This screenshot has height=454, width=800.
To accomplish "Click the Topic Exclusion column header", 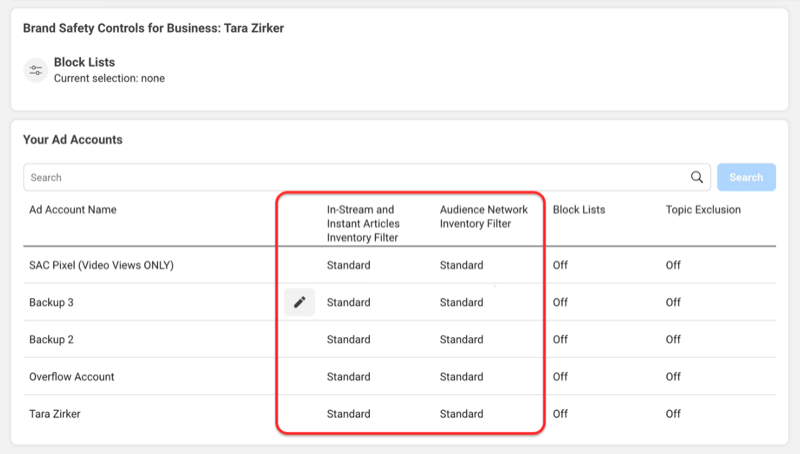I will [703, 210].
